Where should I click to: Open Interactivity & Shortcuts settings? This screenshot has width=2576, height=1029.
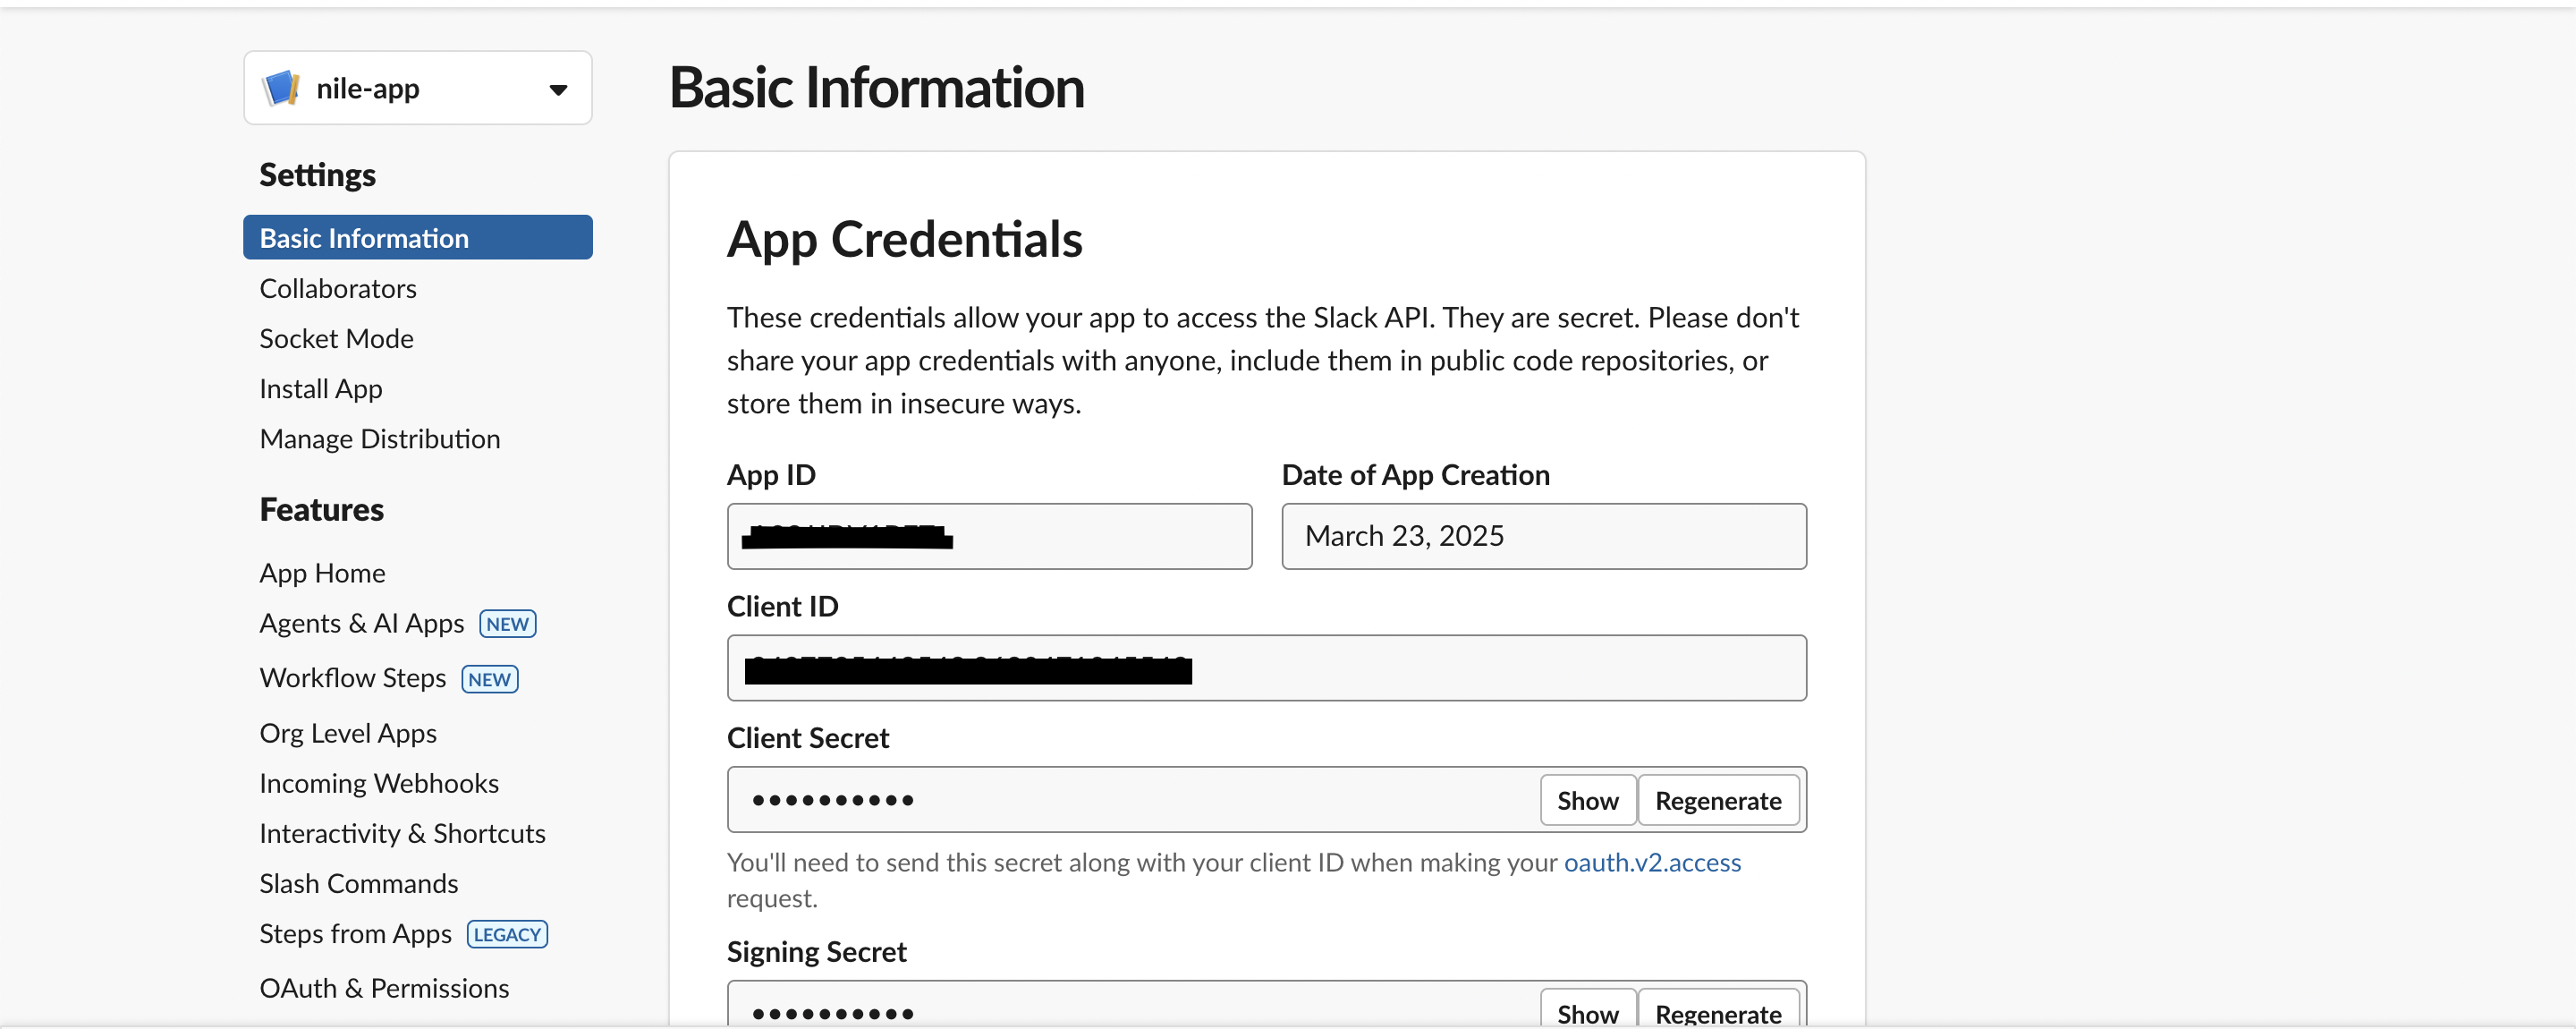pyautogui.click(x=402, y=833)
